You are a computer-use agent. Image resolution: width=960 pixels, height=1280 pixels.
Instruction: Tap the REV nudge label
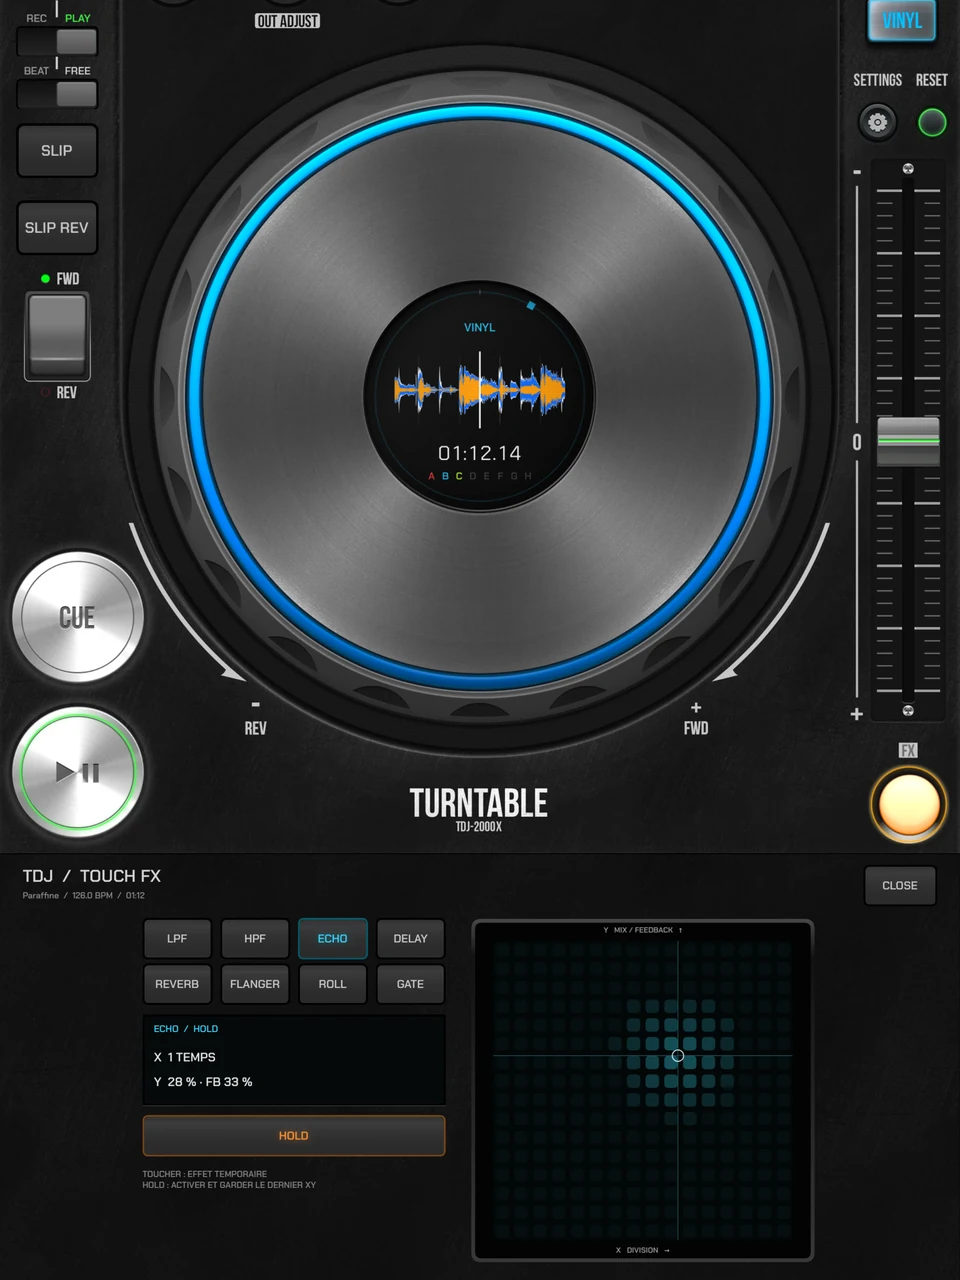pos(256,728)
